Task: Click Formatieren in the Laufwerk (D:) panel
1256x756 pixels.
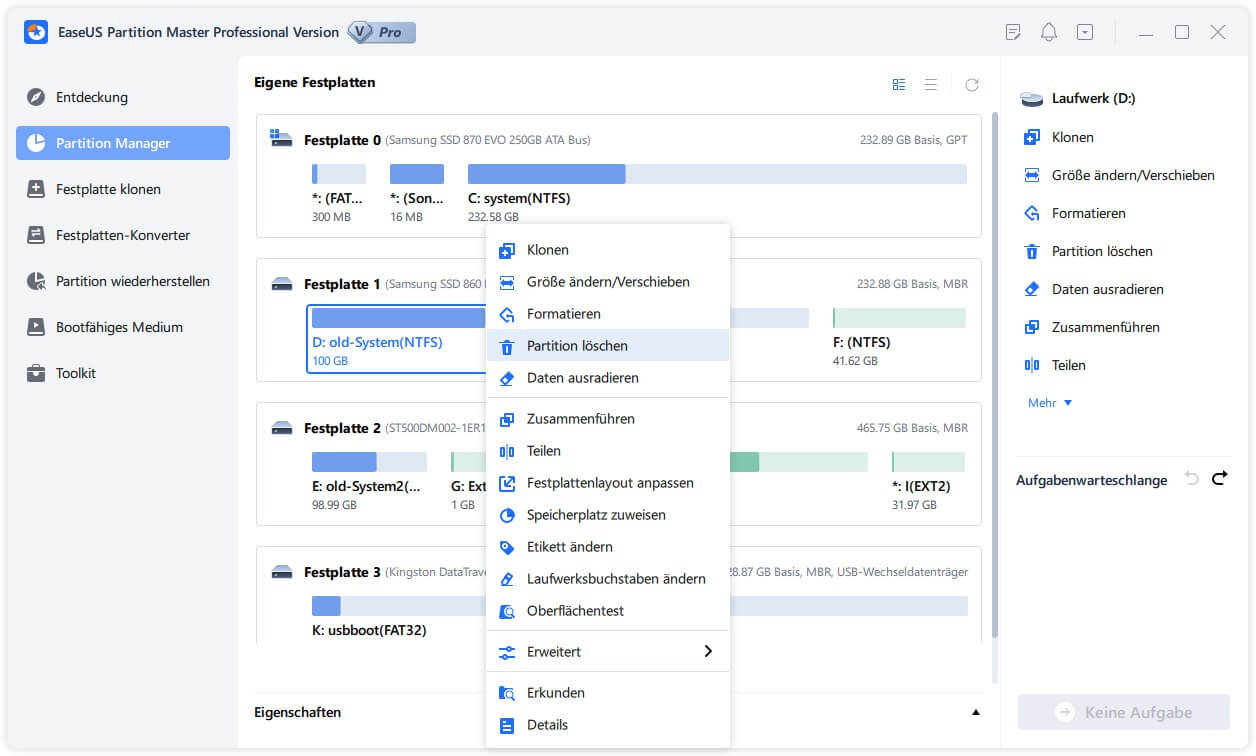Action: pos(1074,213)
